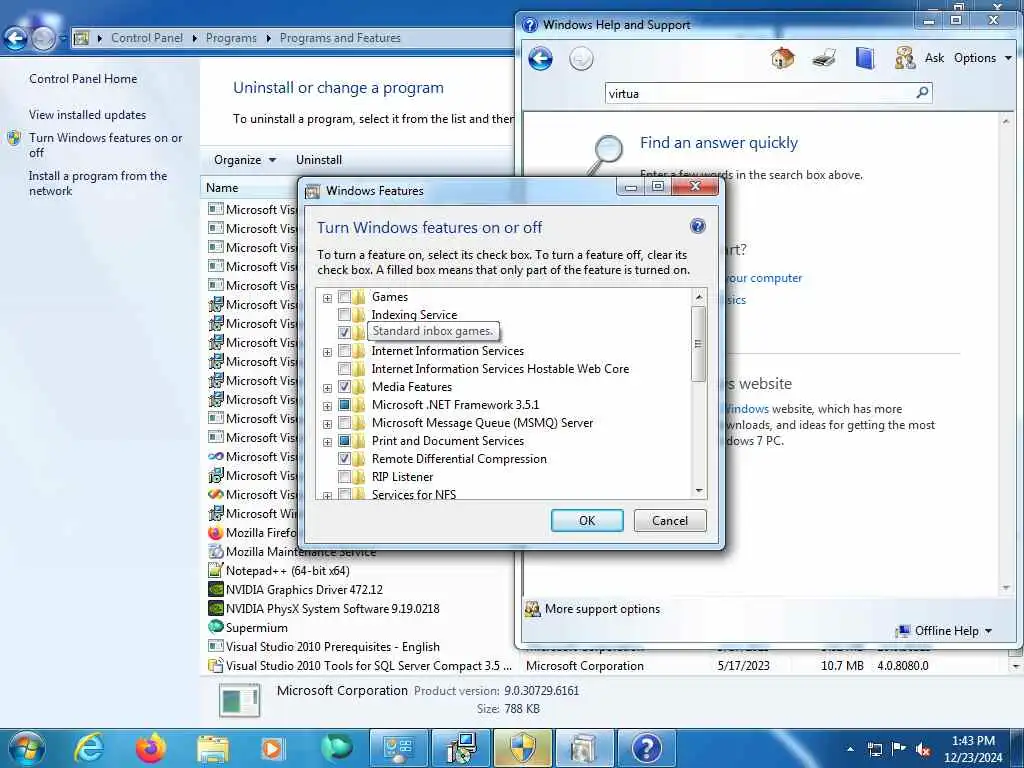
Task: Click the shield icon beside Turn Windows features
Action: (14, 138)
